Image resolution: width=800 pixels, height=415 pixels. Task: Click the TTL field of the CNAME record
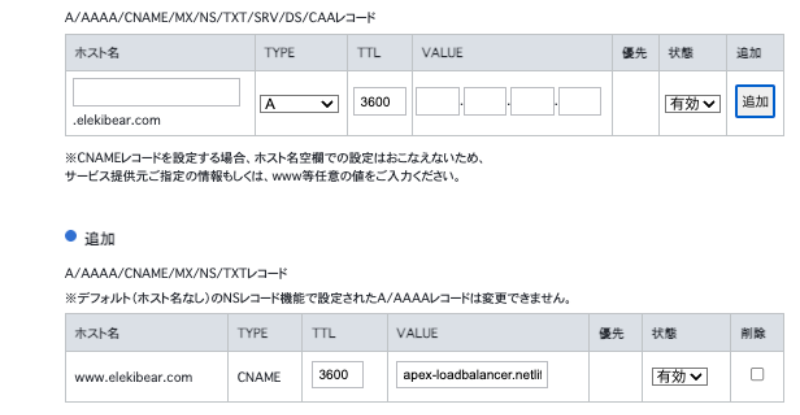(x=339, y=374)
